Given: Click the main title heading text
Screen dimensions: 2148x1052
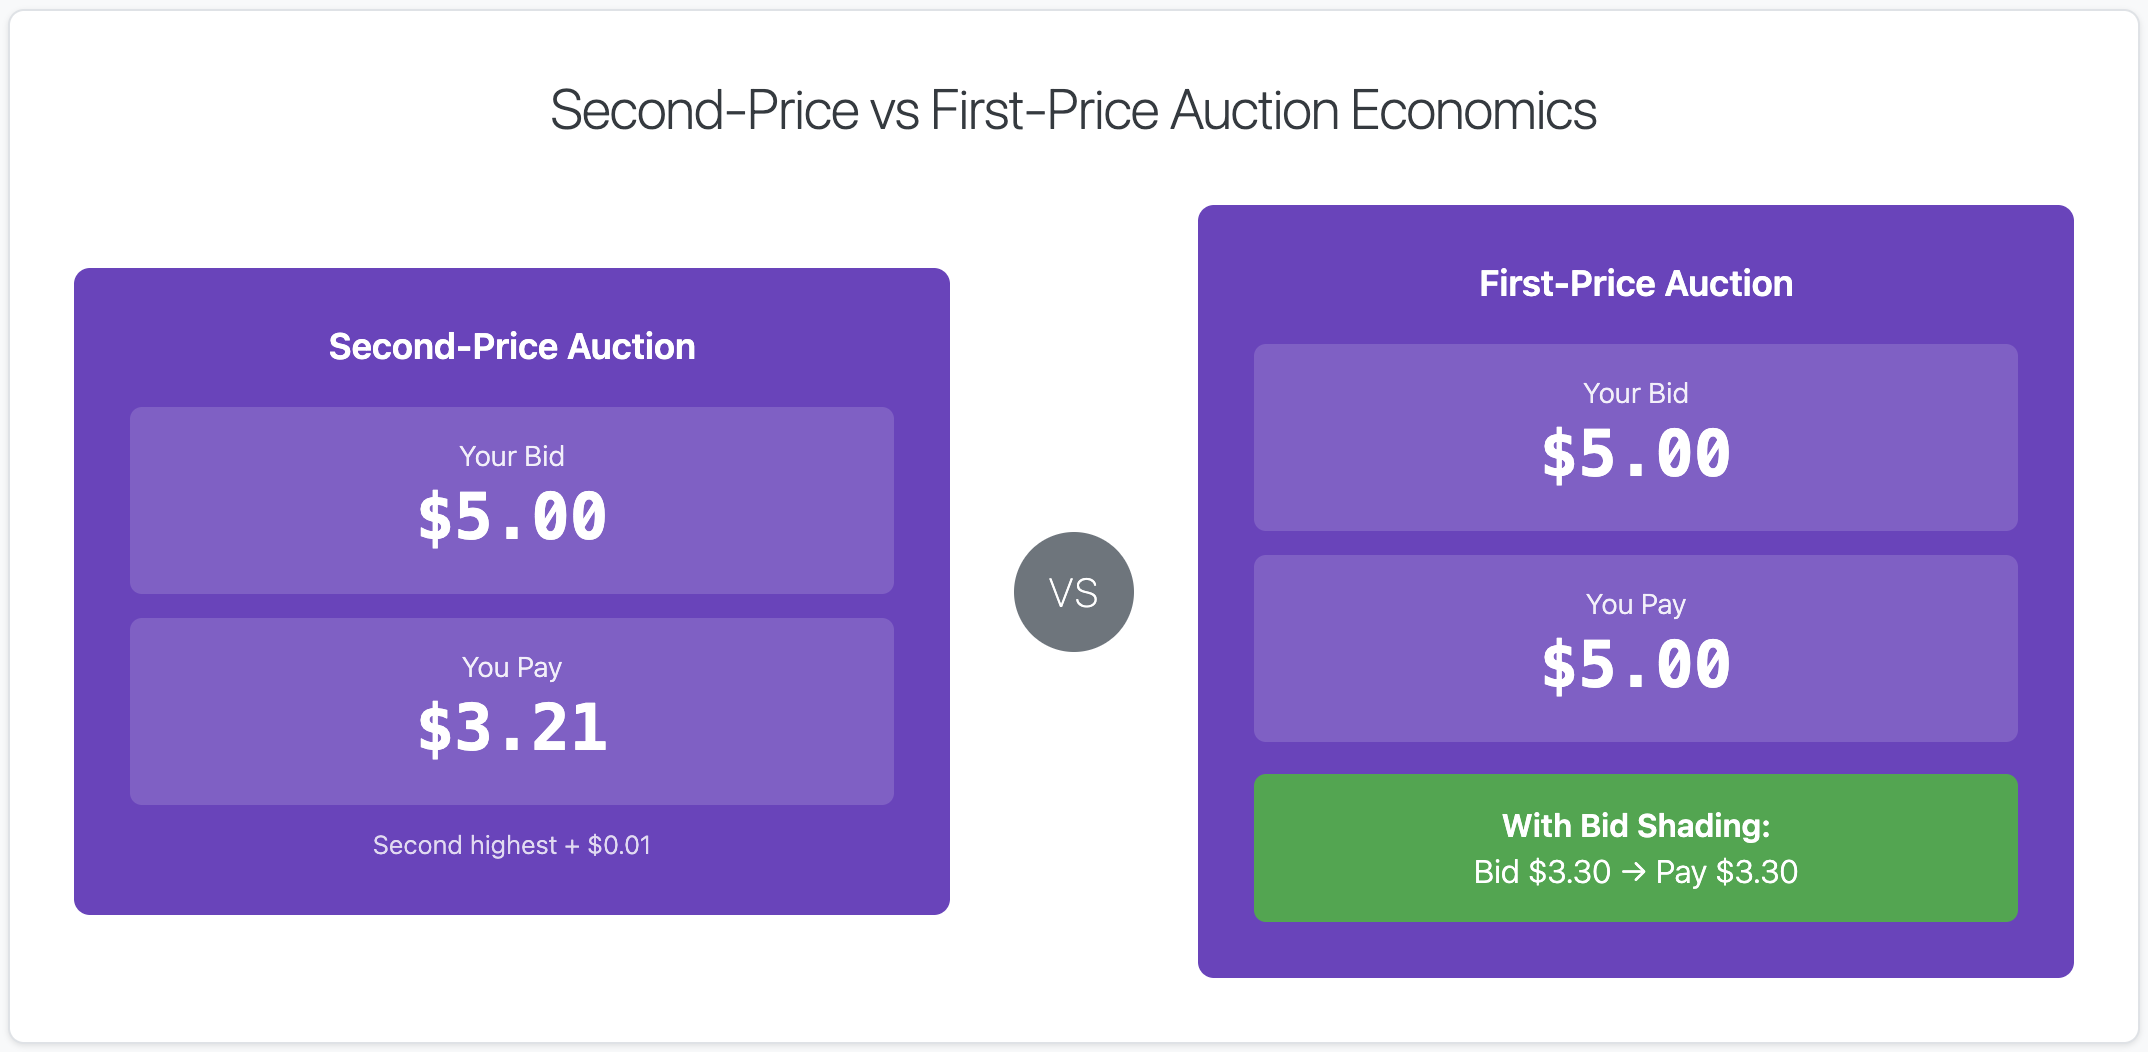Looking at the screenshot, I should click(1073, 110).
